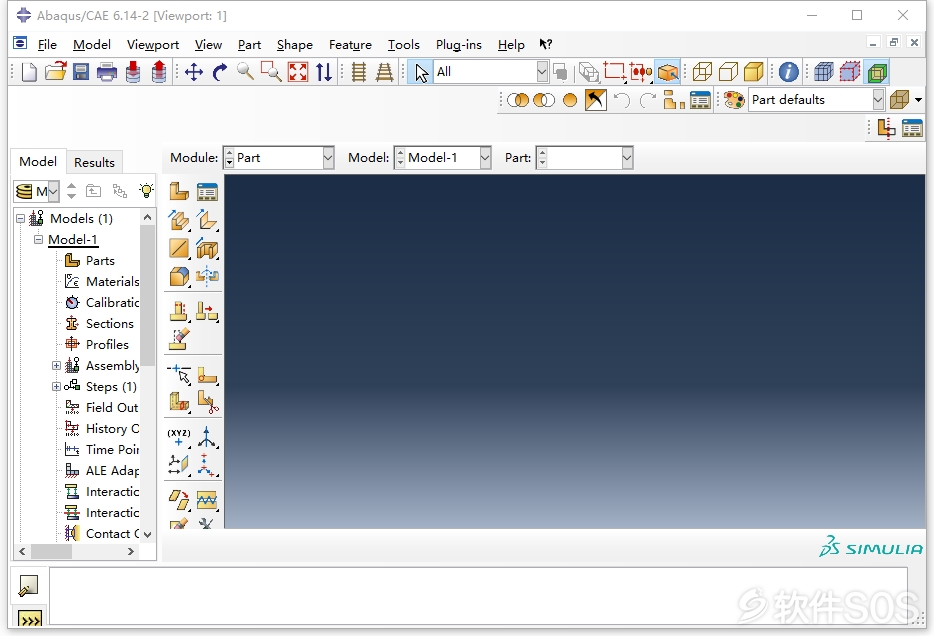Open the File menu

pyautogui.click(x=47, y=45)
